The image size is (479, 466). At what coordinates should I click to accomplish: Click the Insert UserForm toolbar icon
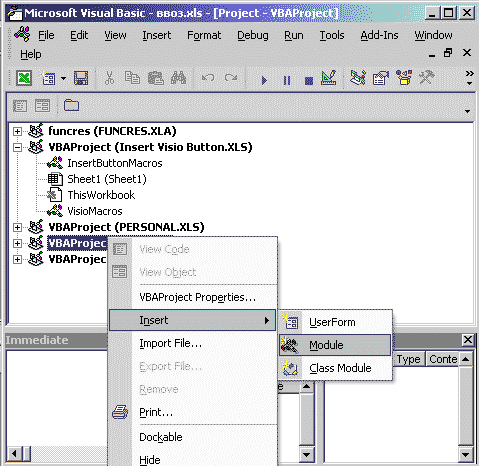(x=48, y=79)
